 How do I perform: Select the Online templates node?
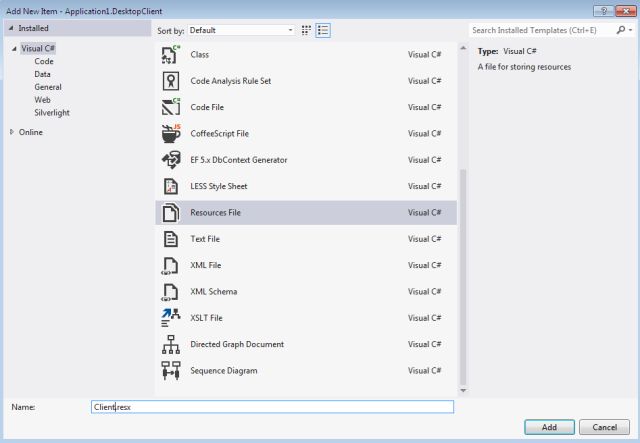pos(31,132)
